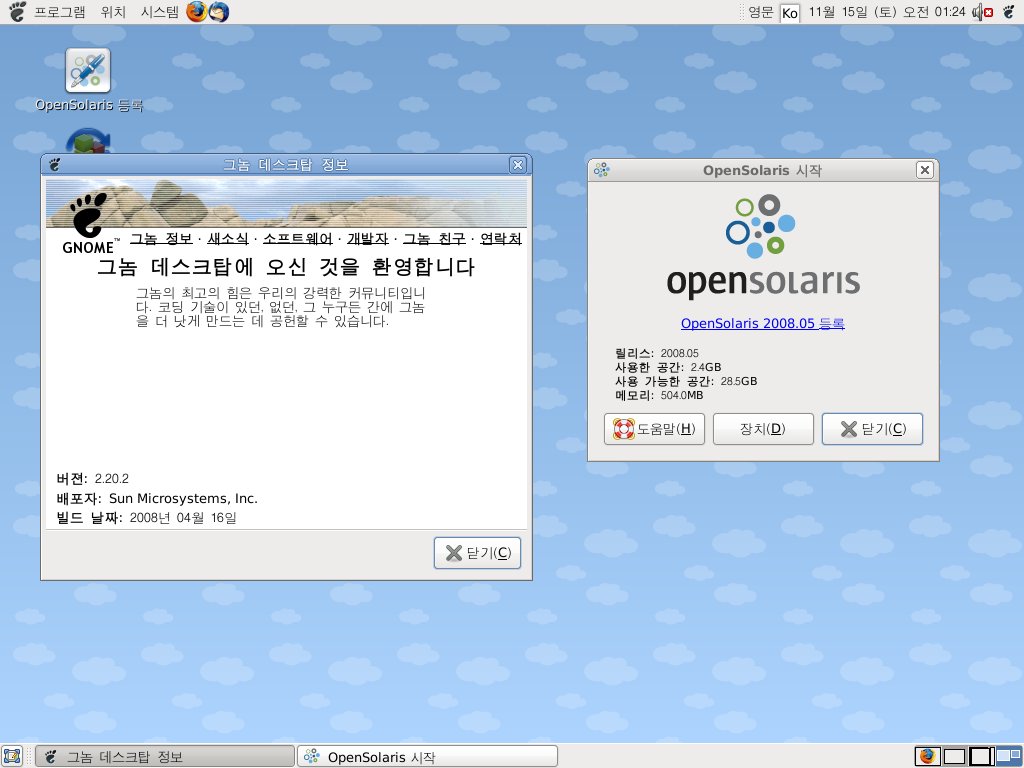Click the 닫기(C) button in OpenSolaris 시작
Viewport: 1024px width, 768px height.
pos(872,429)
